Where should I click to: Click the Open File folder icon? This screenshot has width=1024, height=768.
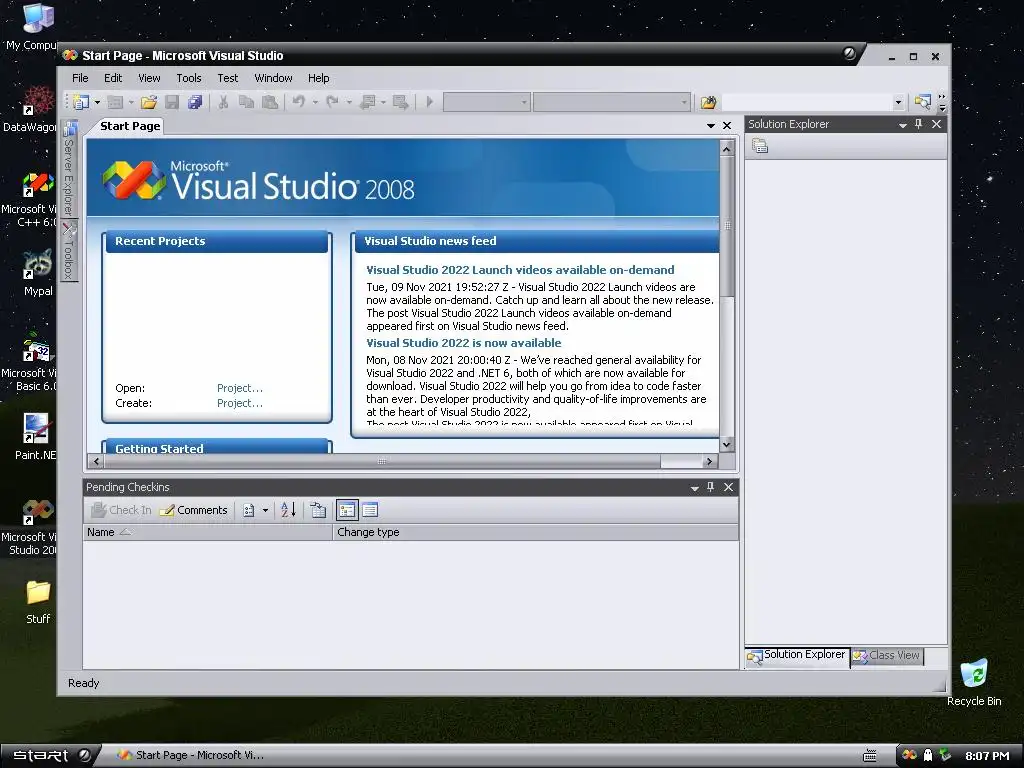(148, 102)
